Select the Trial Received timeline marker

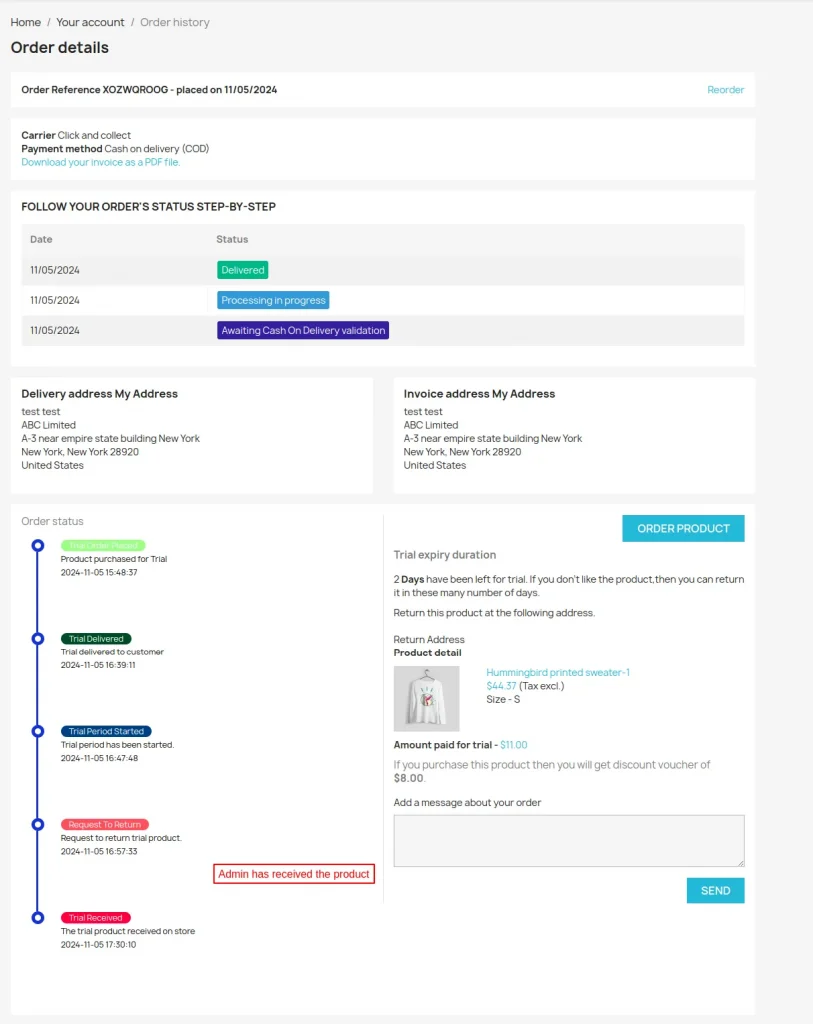click(38, 917)
